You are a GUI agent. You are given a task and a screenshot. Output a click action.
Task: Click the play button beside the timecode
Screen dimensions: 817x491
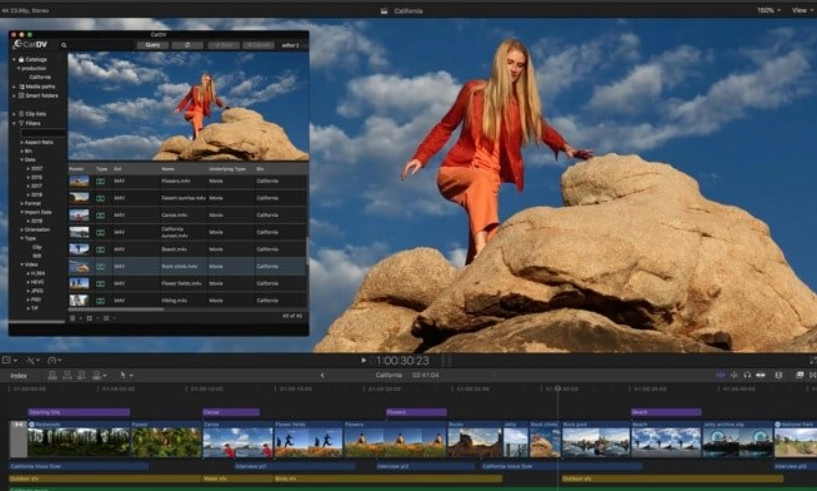point(363,360)
